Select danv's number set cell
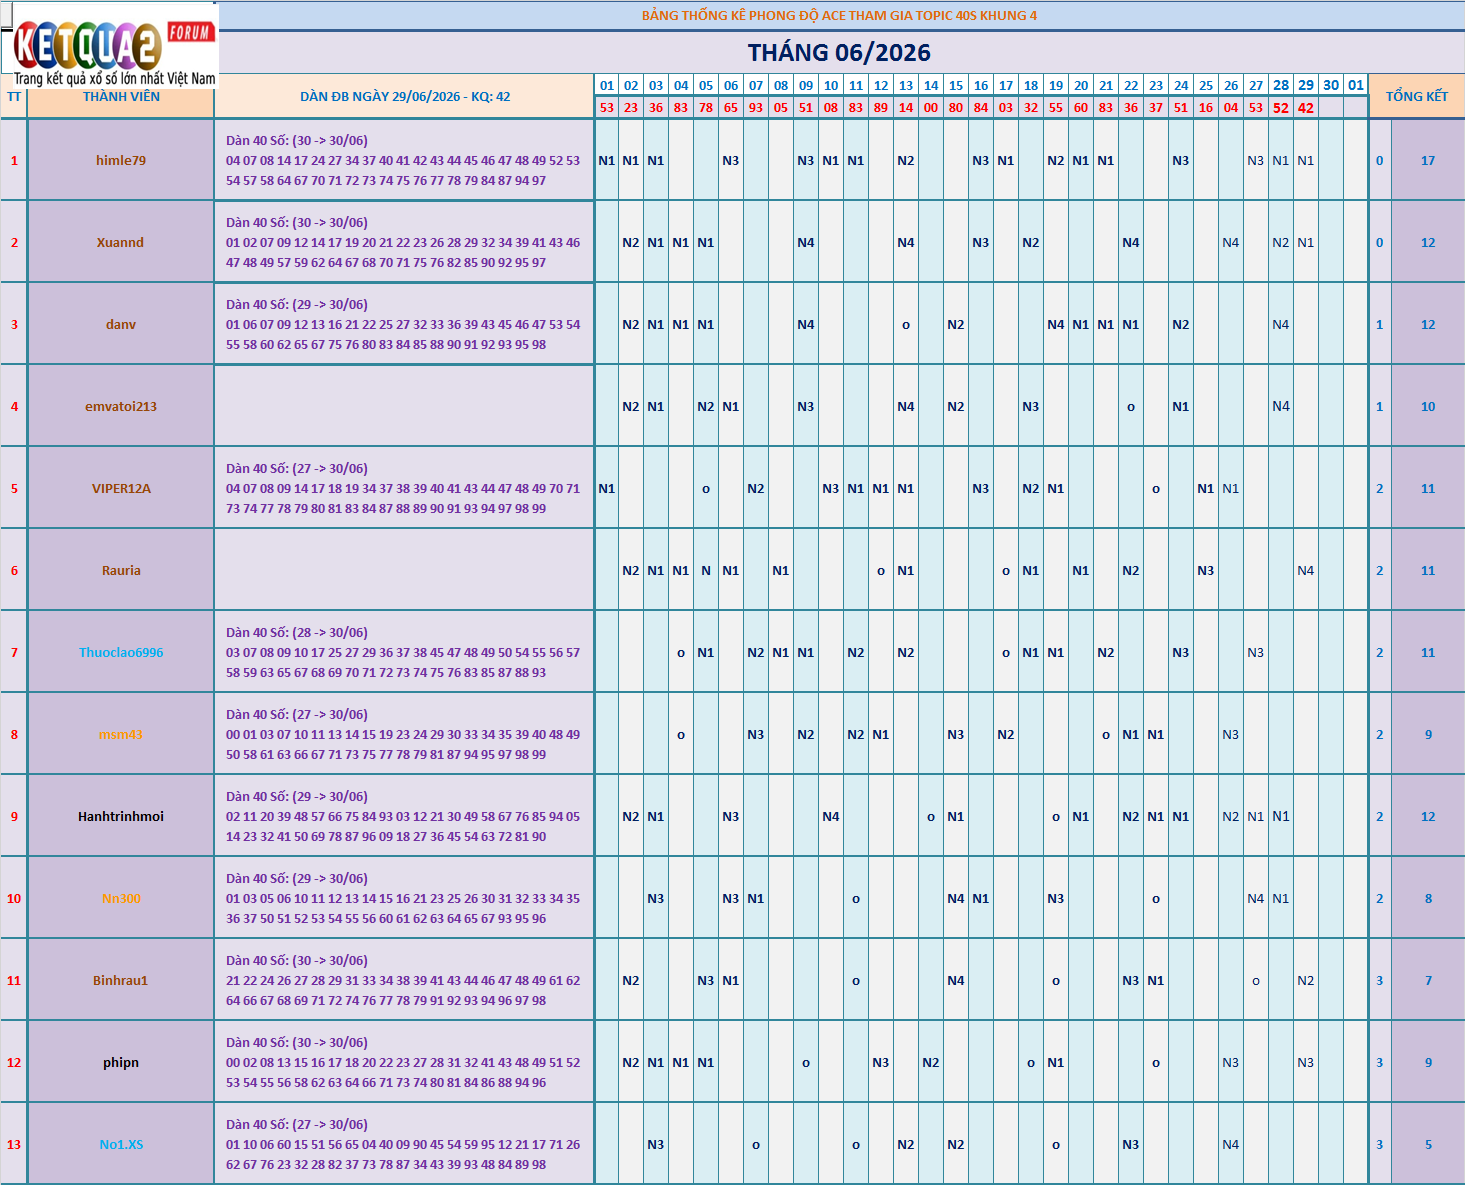The width and height of the screenshot is (1465, 1185). tap(405, 324)
